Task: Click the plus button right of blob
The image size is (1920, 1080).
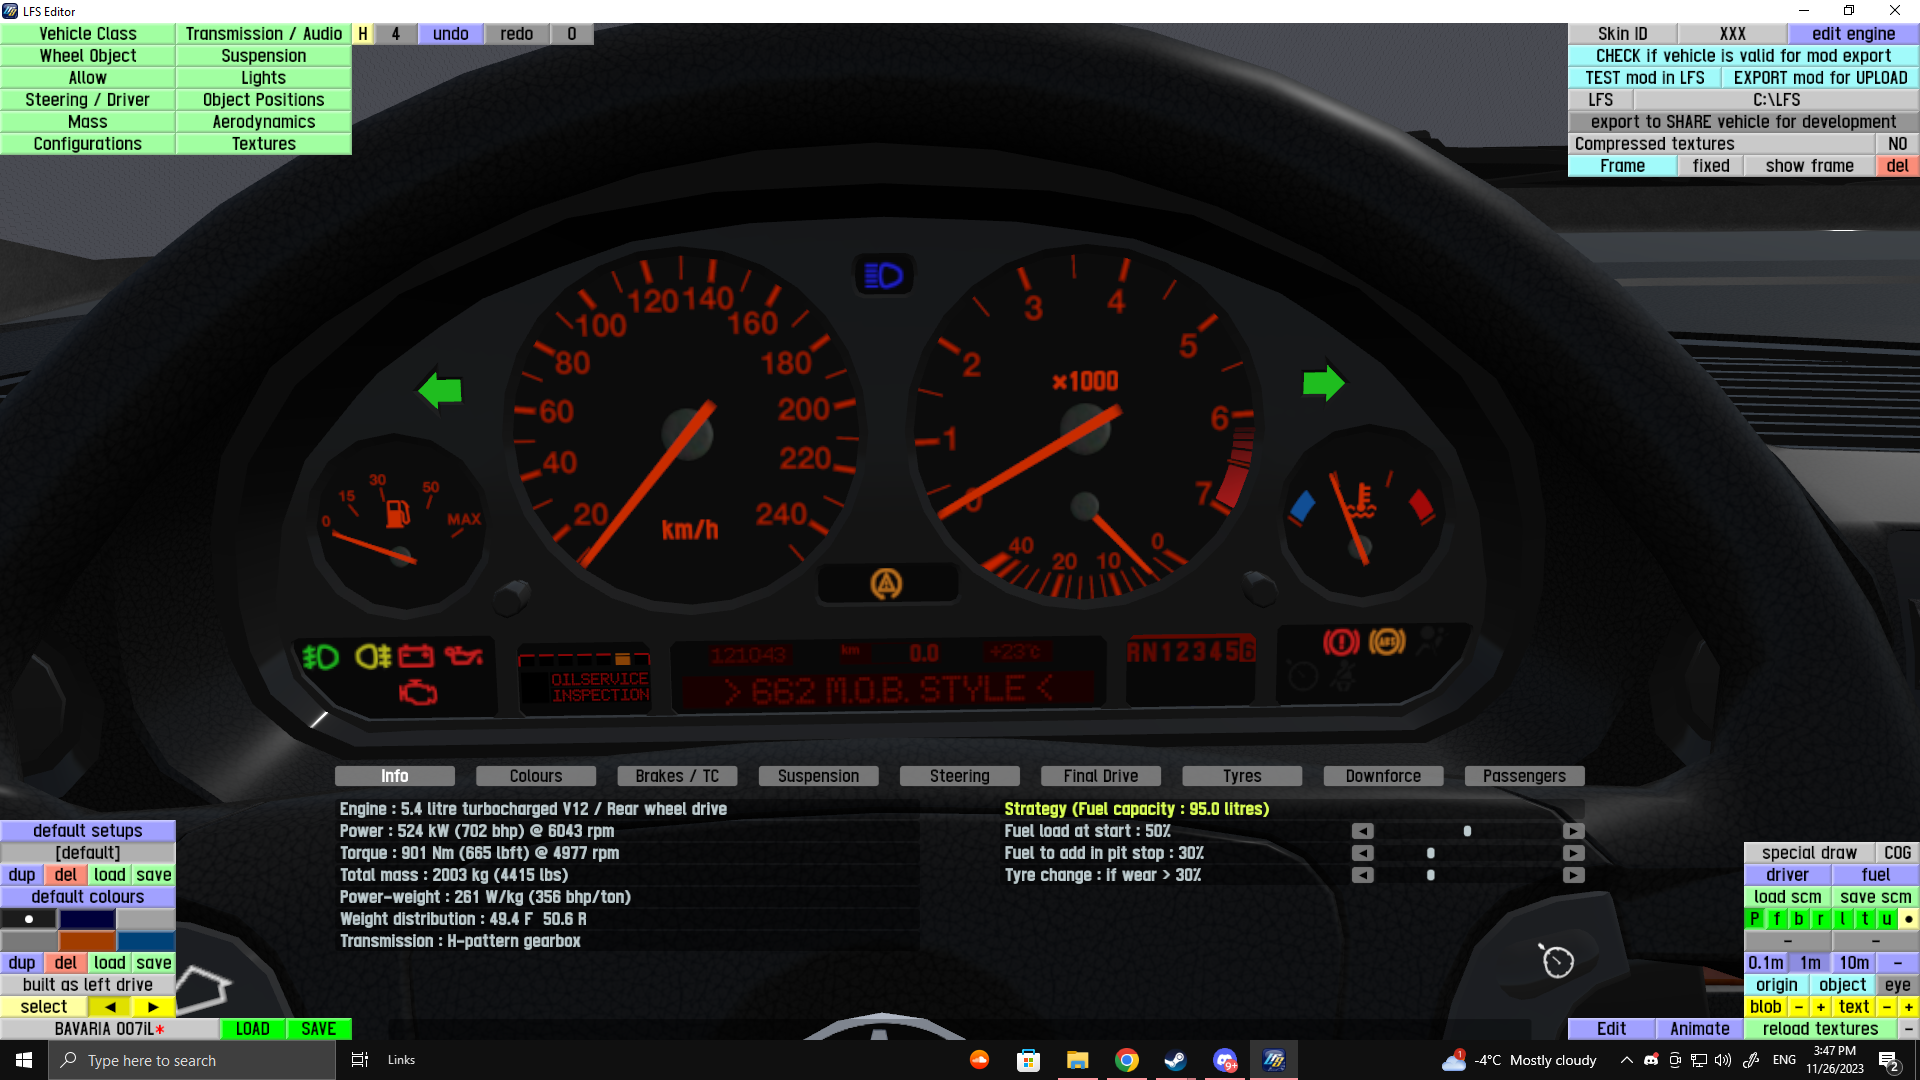Action: [x=1821, y=1007]
